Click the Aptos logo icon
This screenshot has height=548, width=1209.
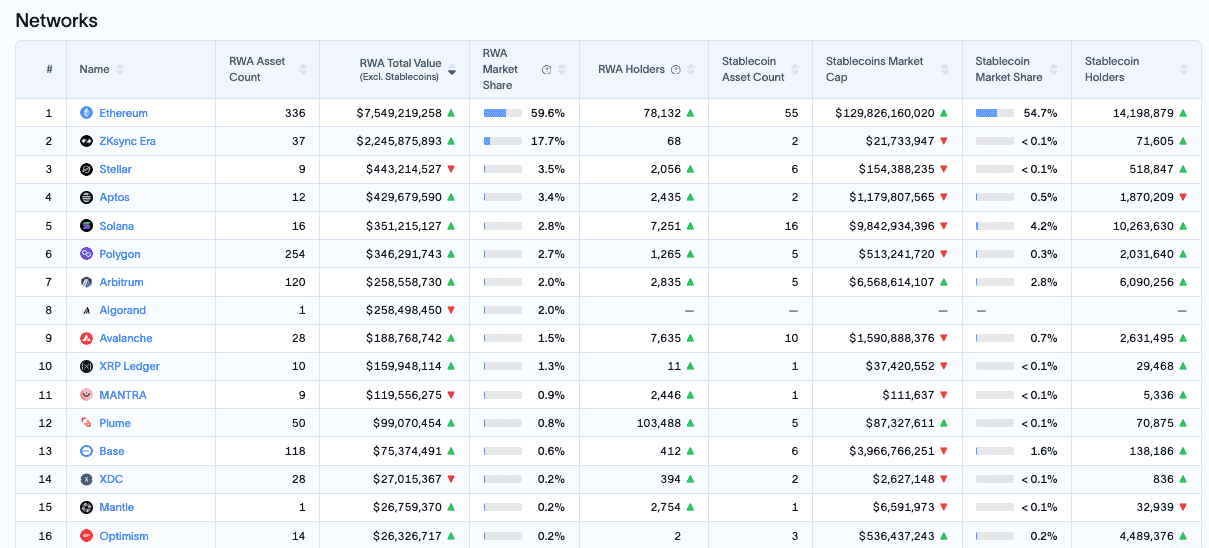[x=86, y=197]
